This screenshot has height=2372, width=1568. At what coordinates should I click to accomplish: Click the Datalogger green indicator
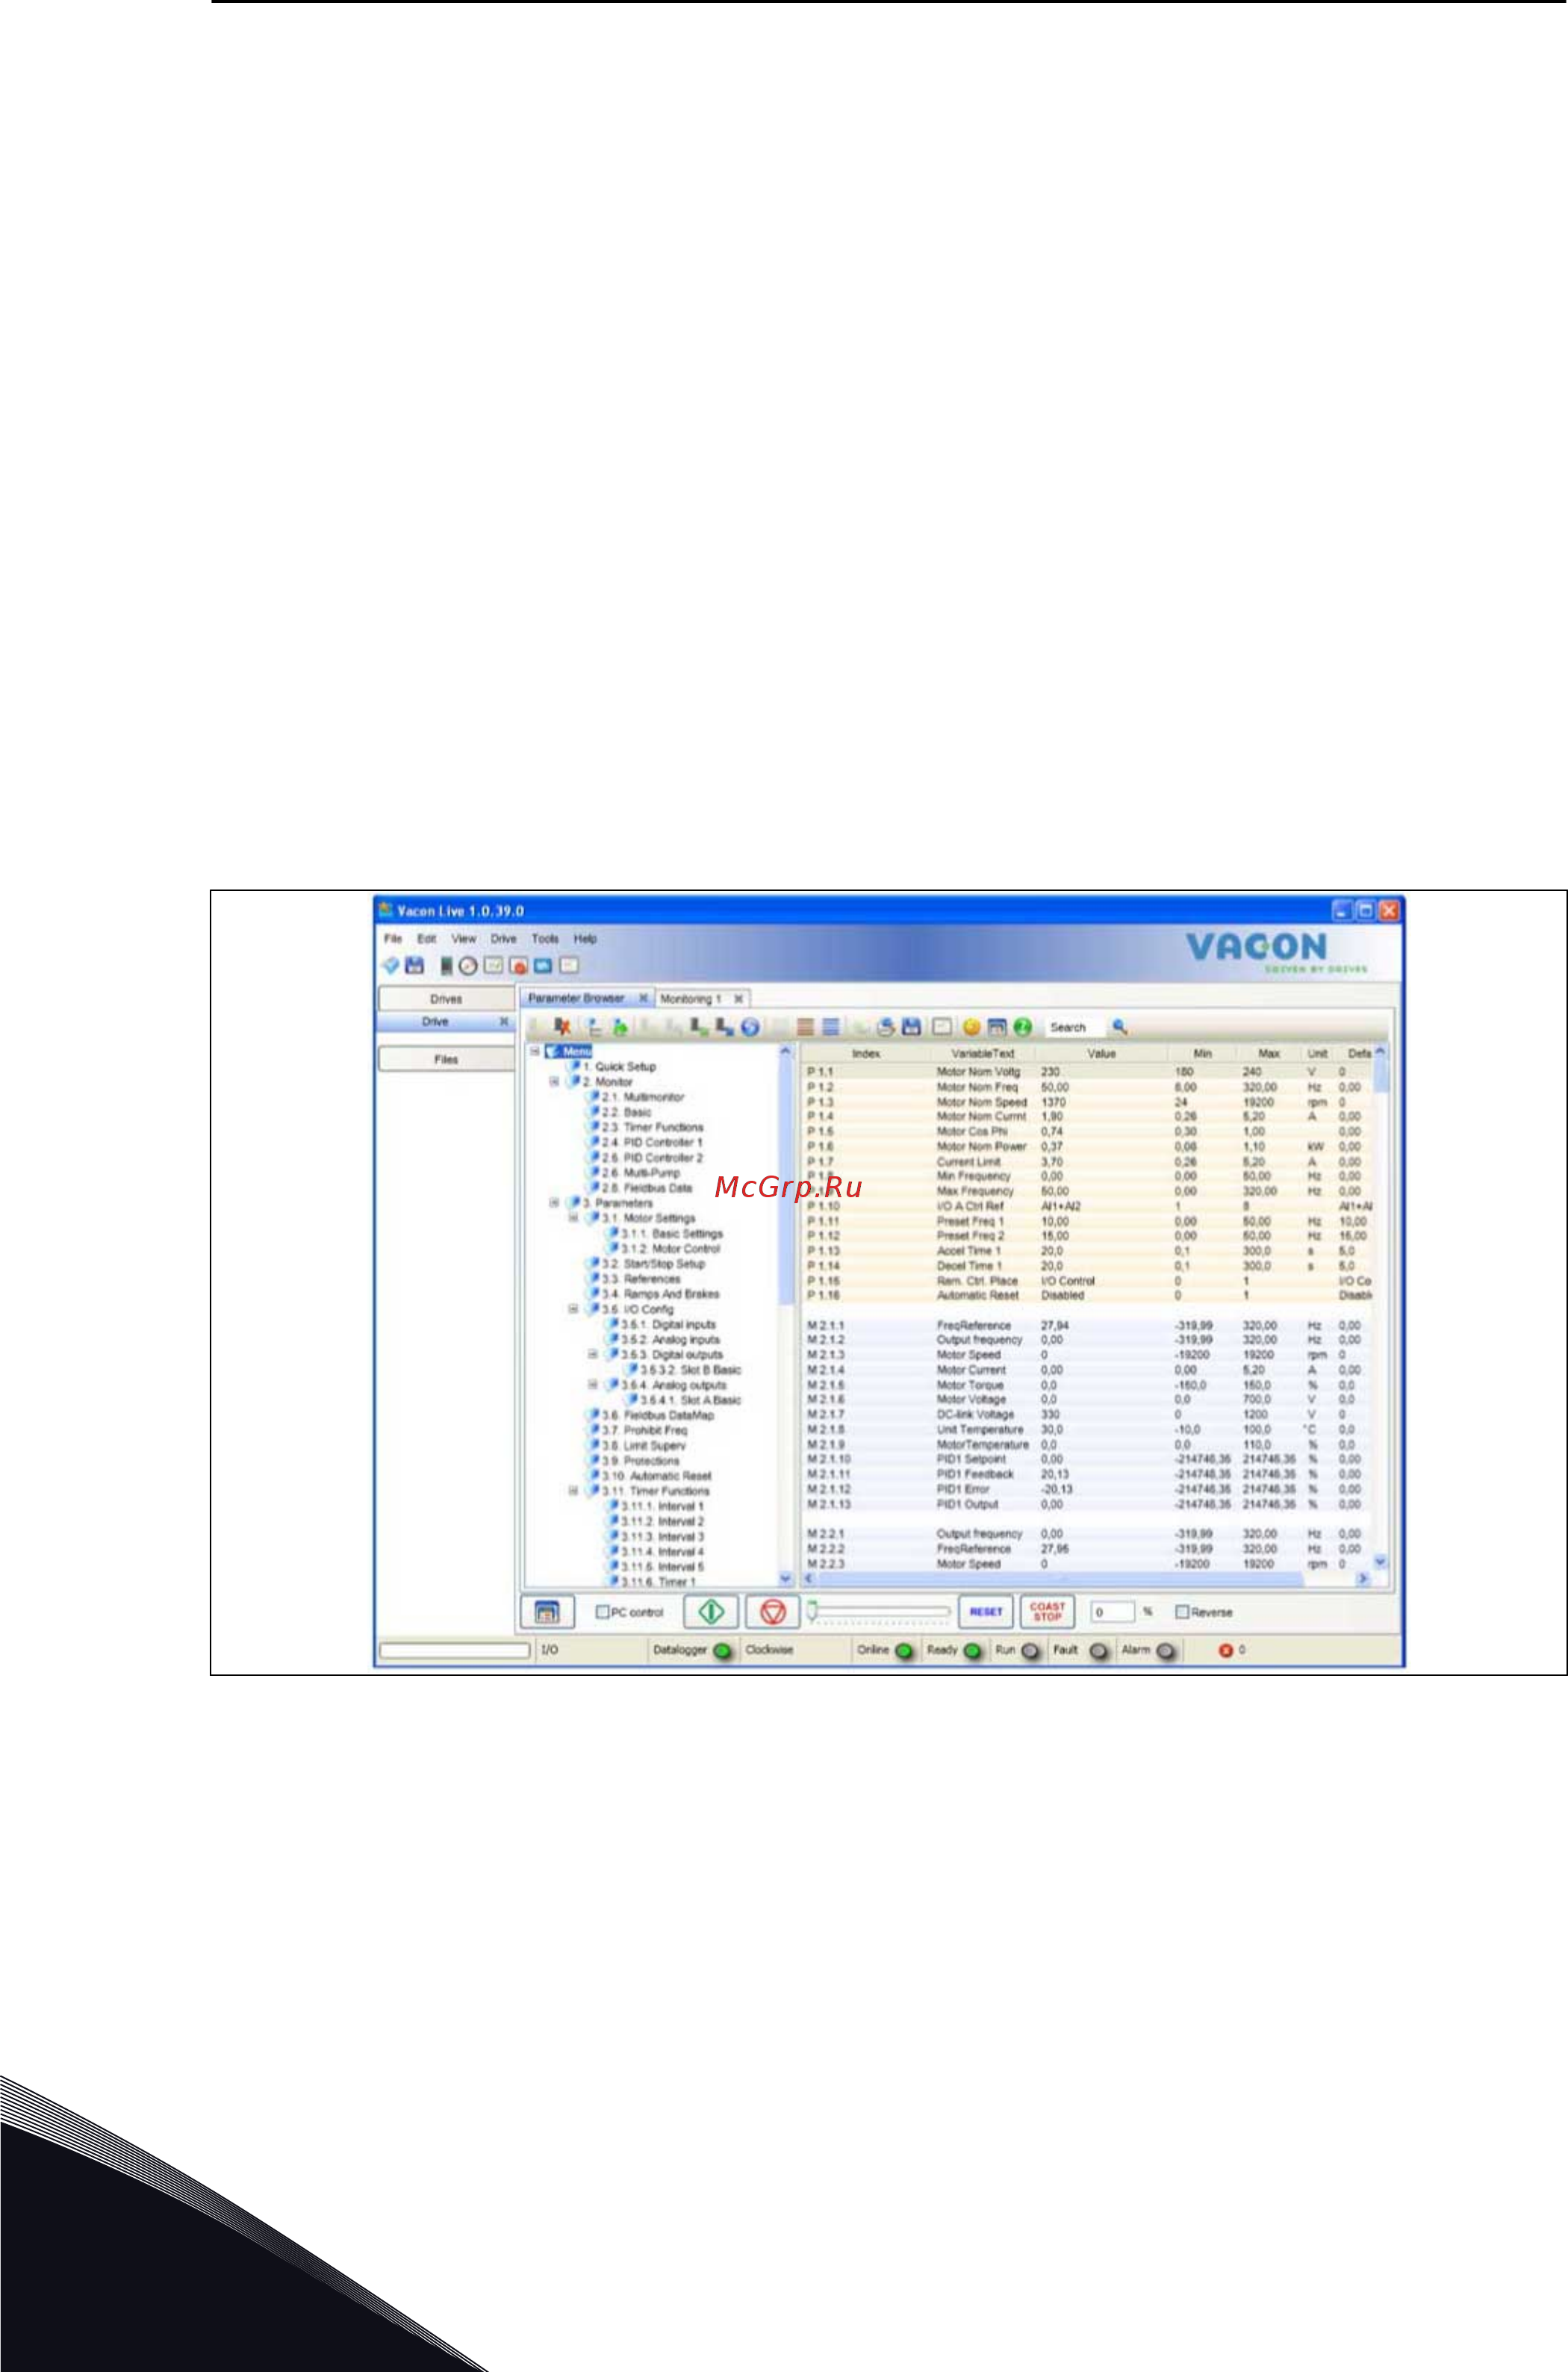coord(722,1651)
